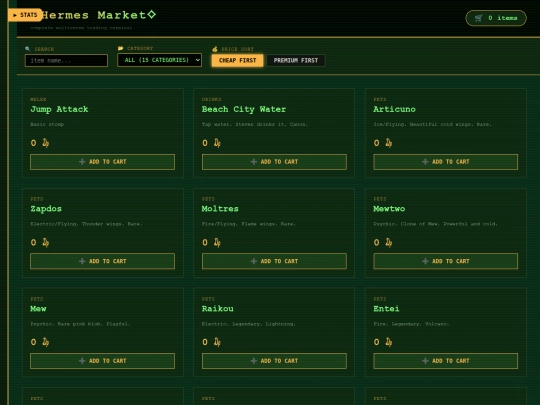Click the Raikou item title

[x=218, y=309]
